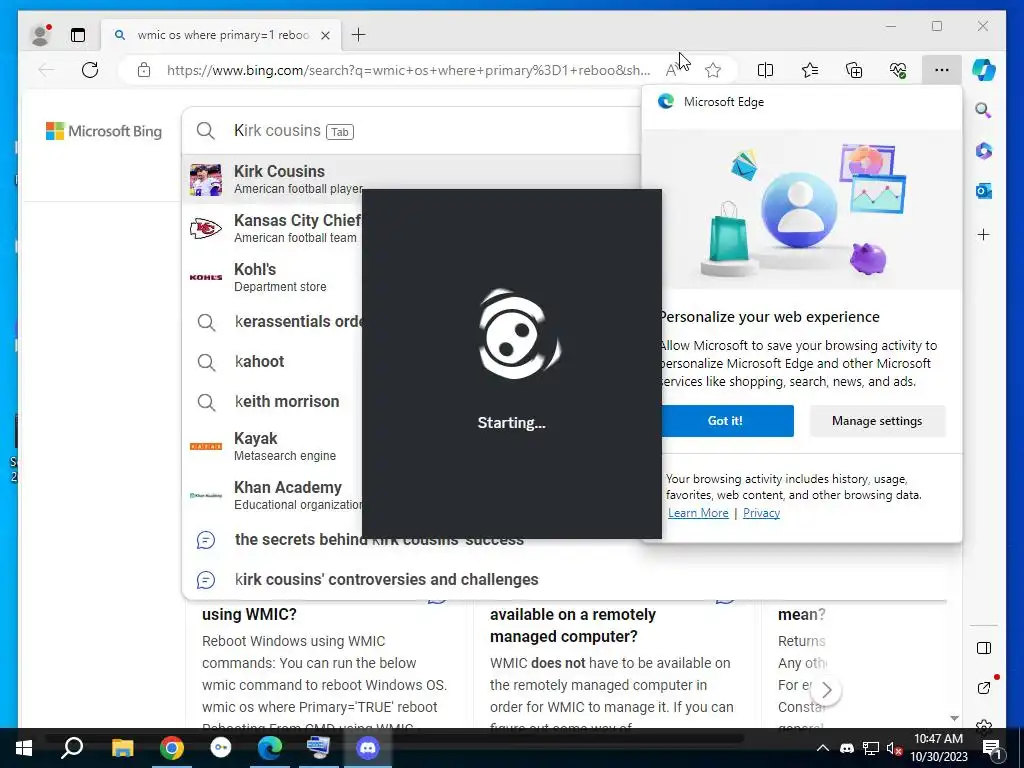Image resolution: width=1024 pixels, height=768 pixels.
Task: Open the Collections icon
Action: pos(854,70)
